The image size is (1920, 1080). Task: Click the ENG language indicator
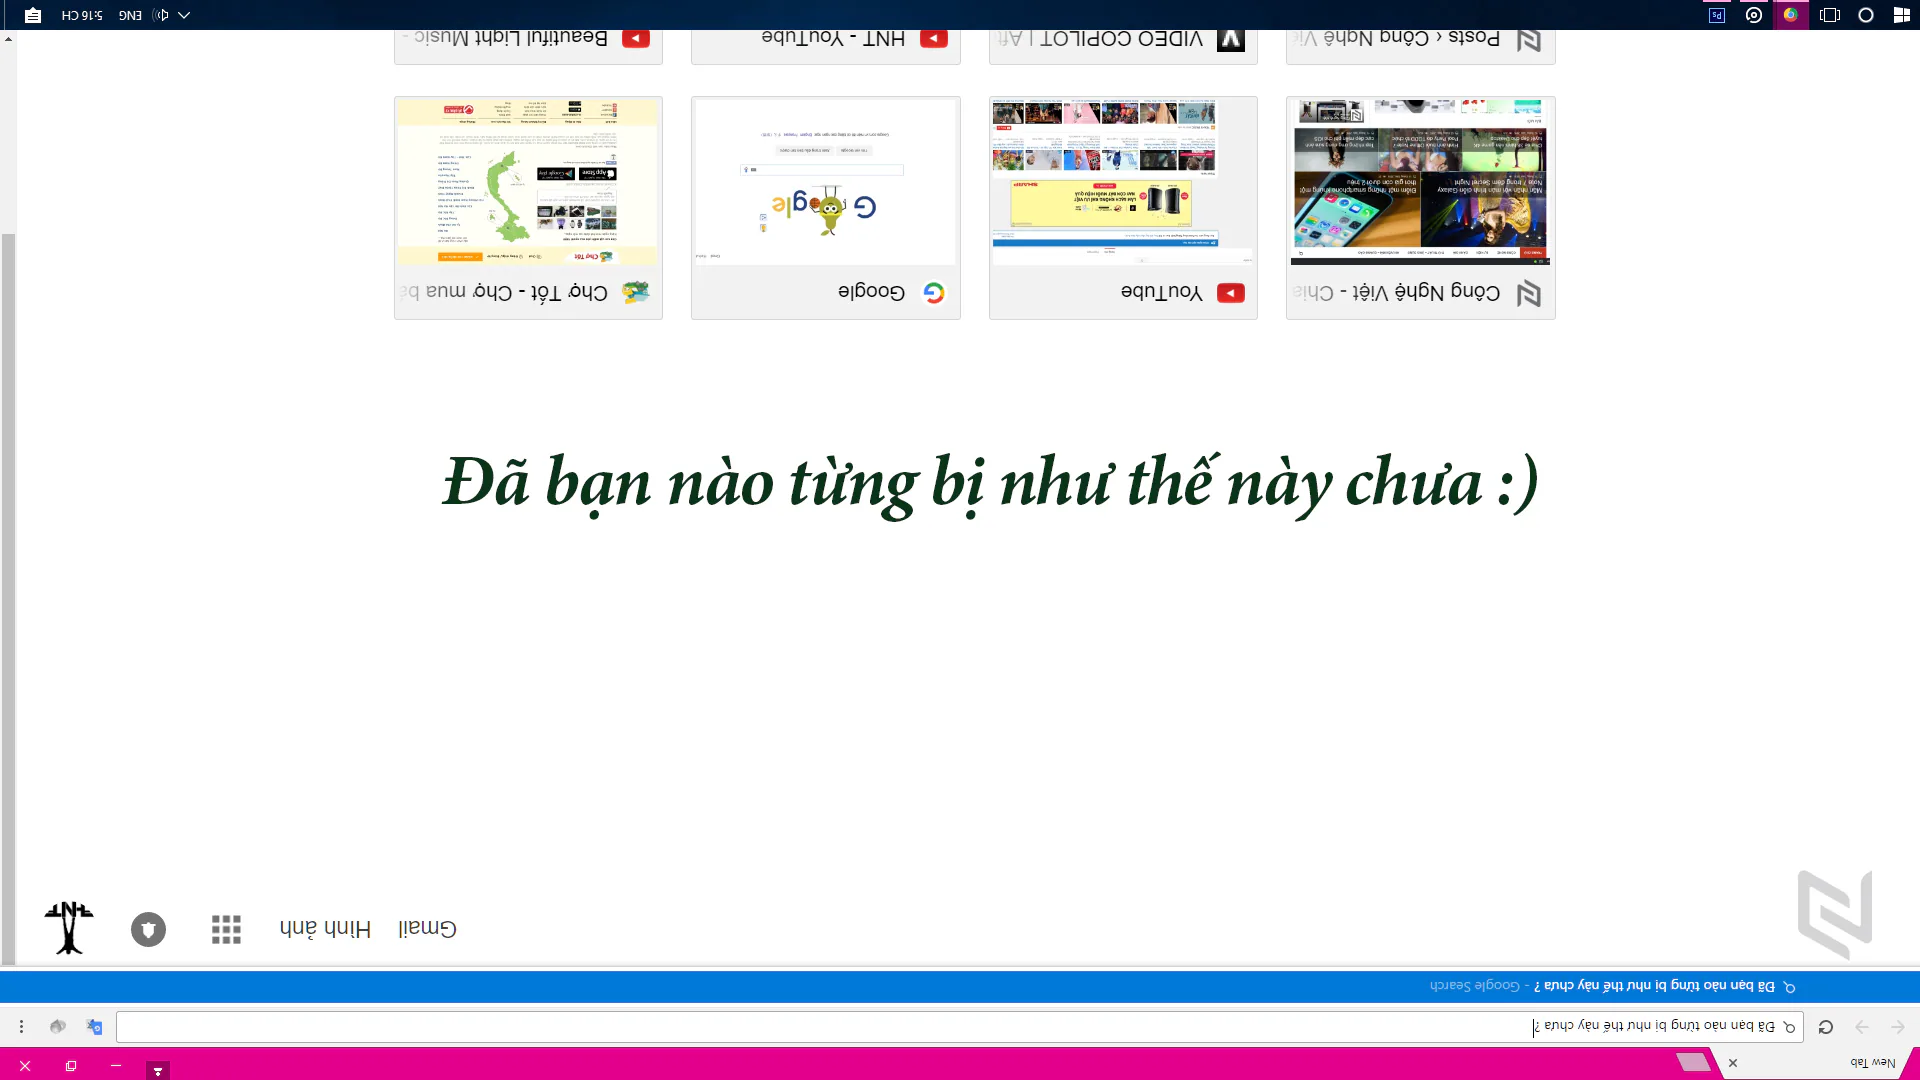130,15
